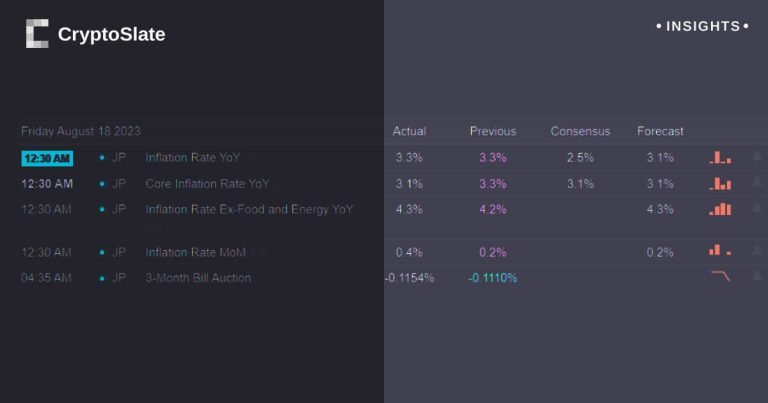
Task: Open the Ex-Food and Energy YoY mini chart
Action: tap(720, 209)
